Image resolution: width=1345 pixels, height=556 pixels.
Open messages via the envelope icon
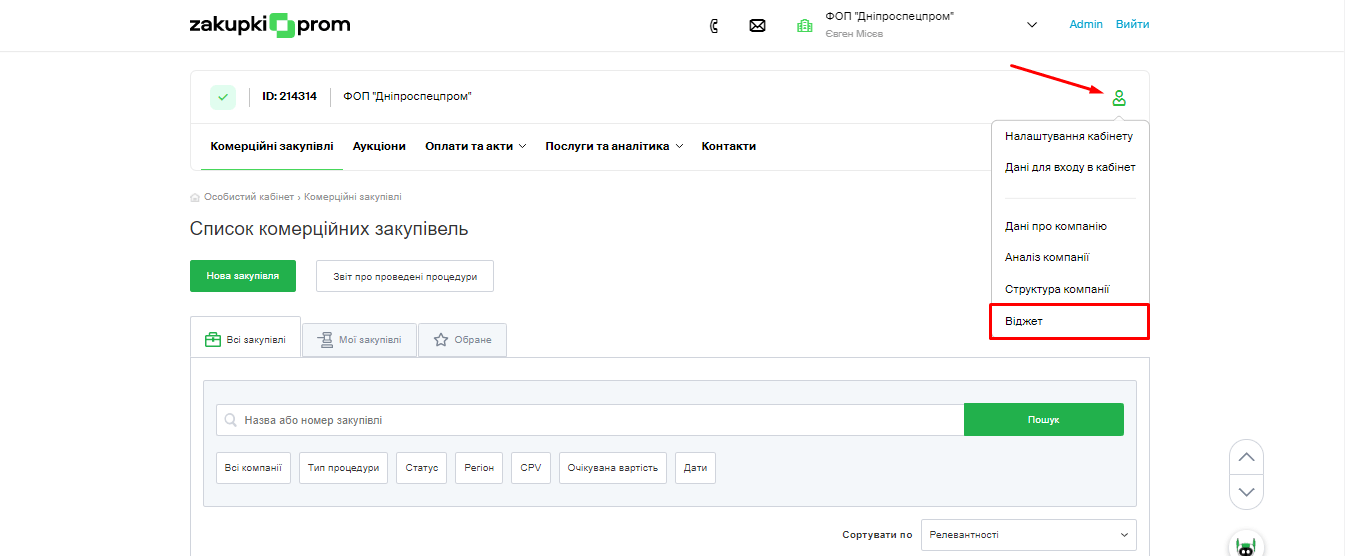coord(757,26)
